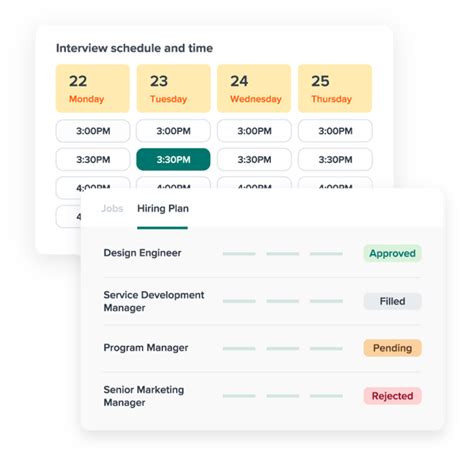Choose the 24 Wednesday date card
Image resolution: width=474 pixels, height=474 pixels.
(254, 88)
